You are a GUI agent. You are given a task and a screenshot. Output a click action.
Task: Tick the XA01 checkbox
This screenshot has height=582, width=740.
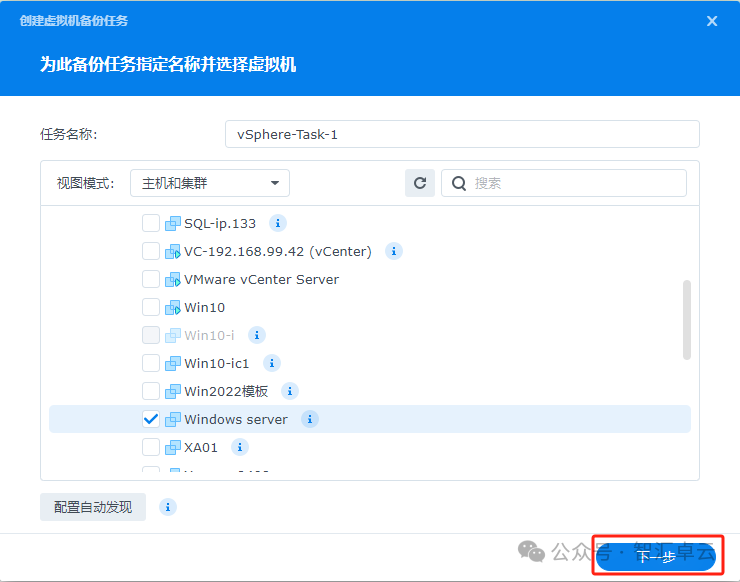click(151, 447)
